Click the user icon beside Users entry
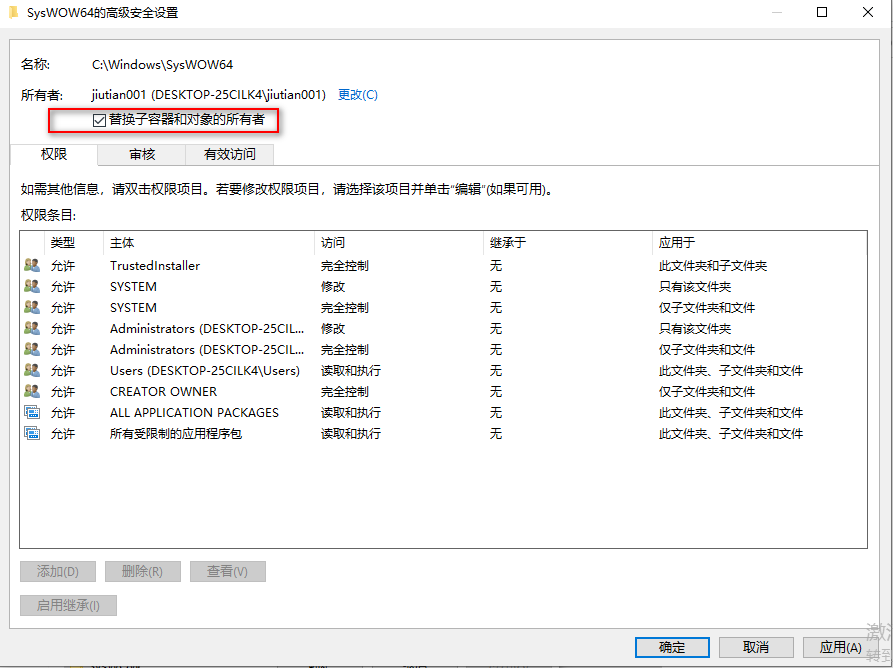Screen dimensions: 893x668 32,371
